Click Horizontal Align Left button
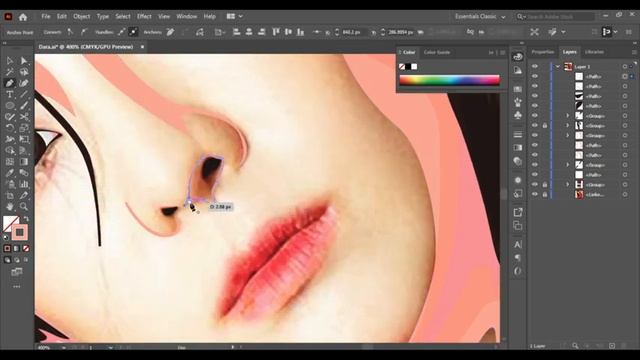Viewport: 640px width, 360px height. pyautogui.click(x=236, y=32)
